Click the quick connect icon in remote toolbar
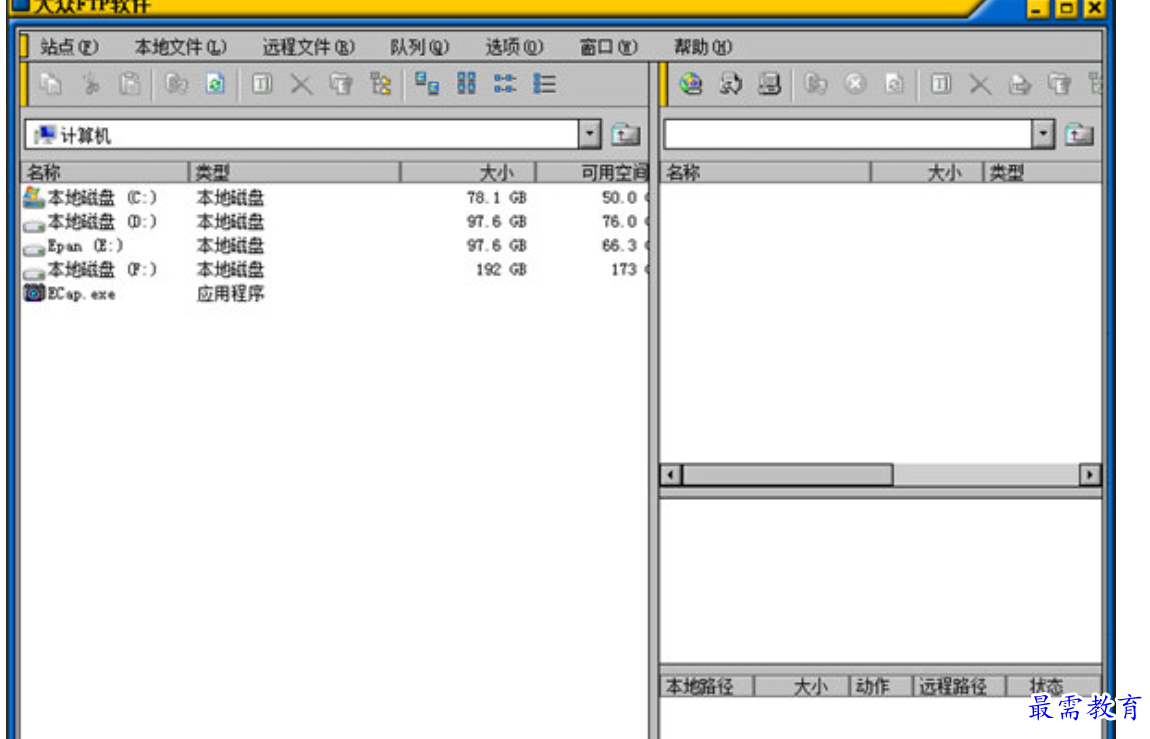The width and height of the screenshot is (1150, 739). pos(730,84)
